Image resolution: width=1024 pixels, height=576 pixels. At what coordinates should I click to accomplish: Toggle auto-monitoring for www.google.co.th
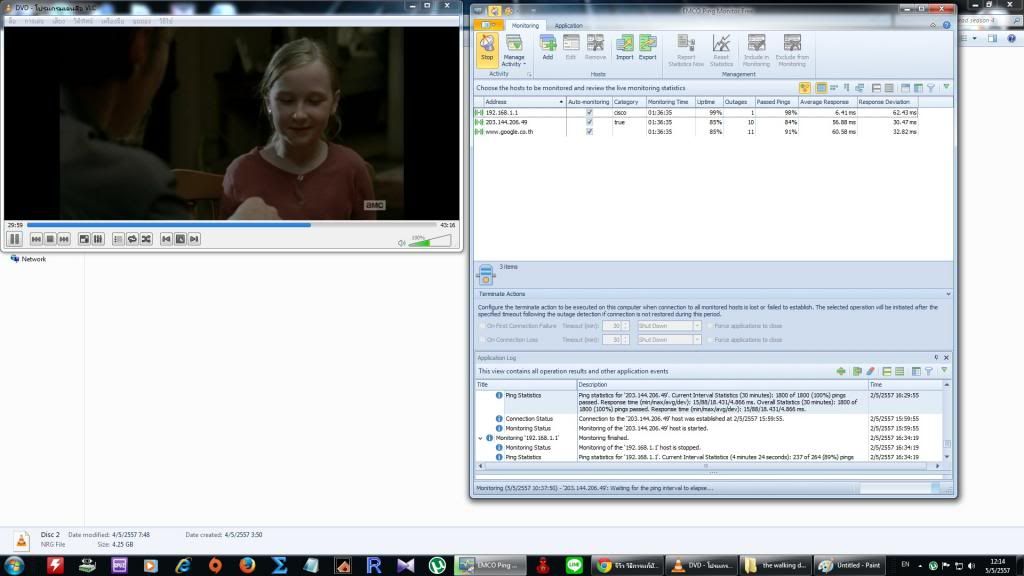click(589, 131)
